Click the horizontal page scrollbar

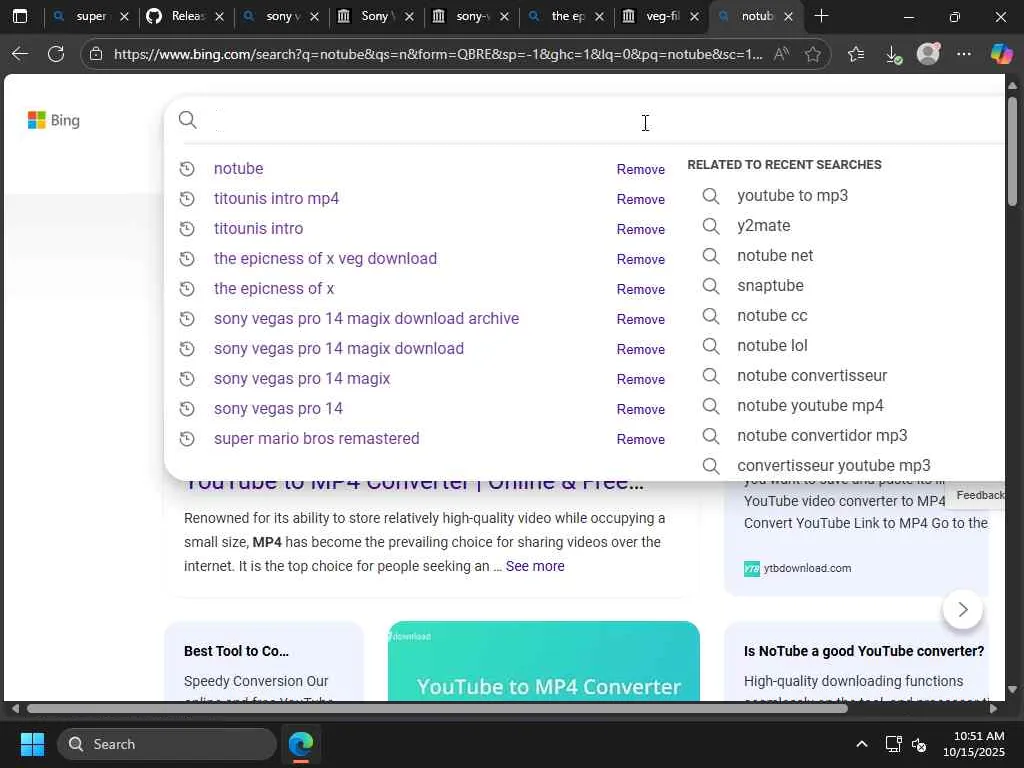click(x=438, y=709)
